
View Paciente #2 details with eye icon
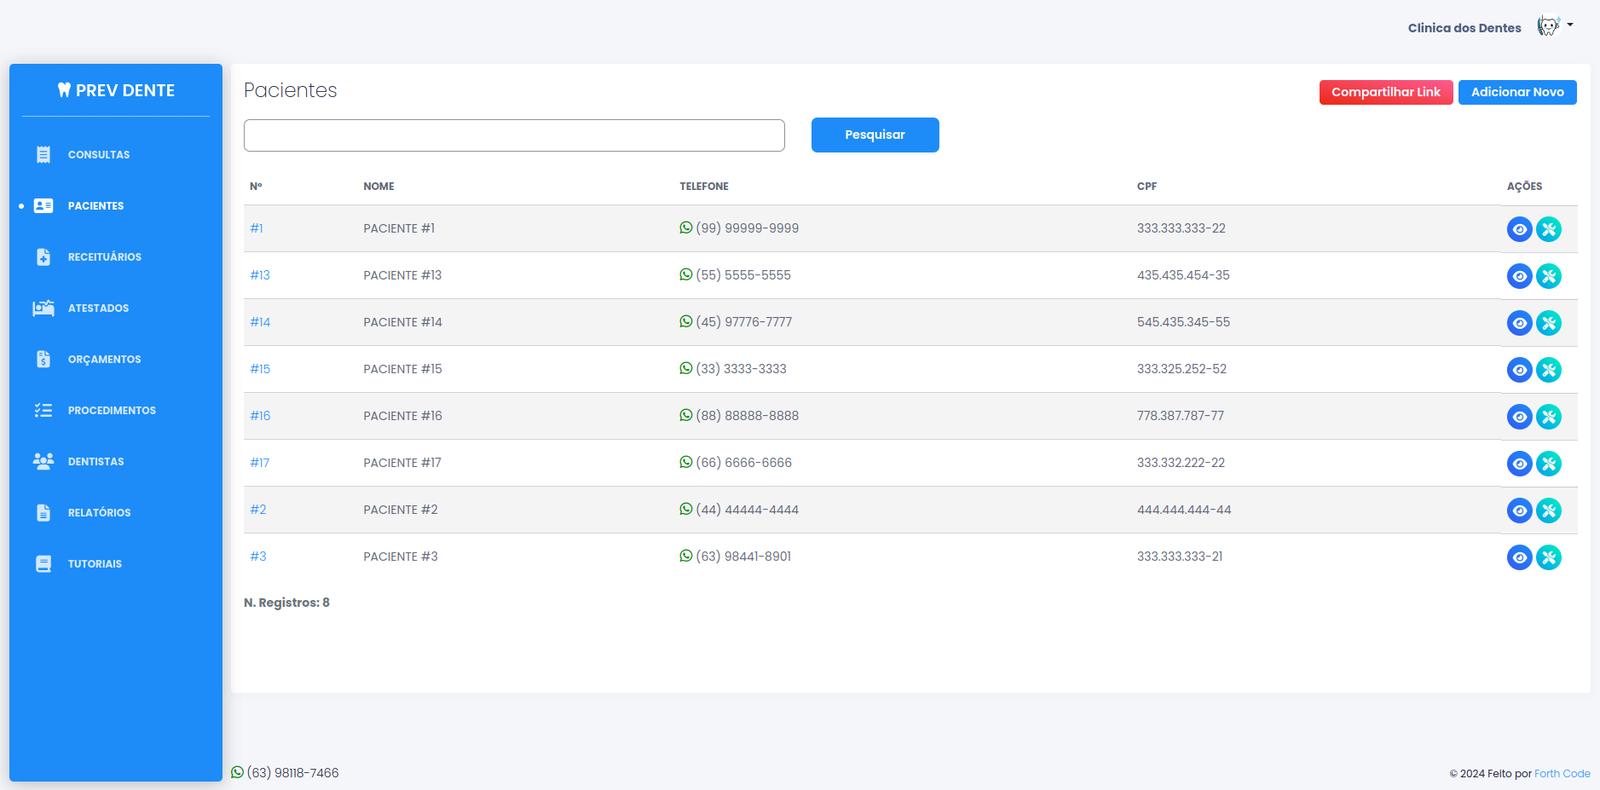[1519, 510]
